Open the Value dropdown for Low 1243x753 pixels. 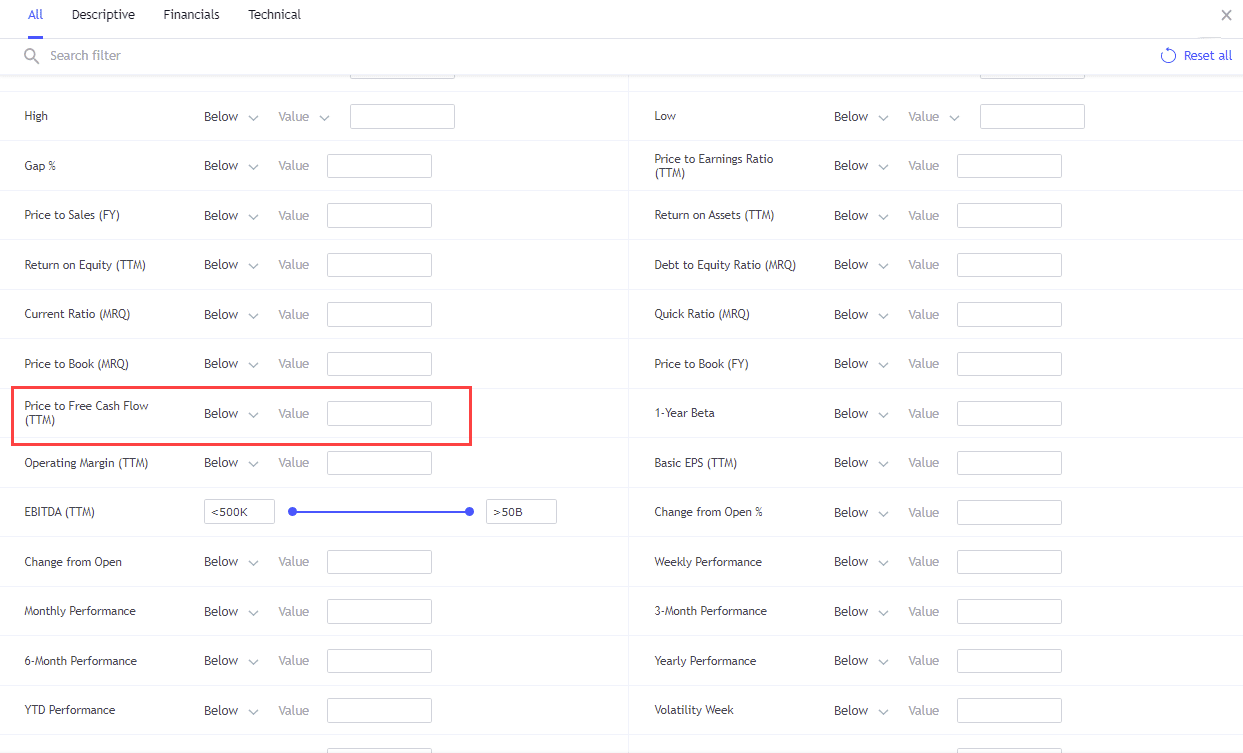[x=933, y=117]
